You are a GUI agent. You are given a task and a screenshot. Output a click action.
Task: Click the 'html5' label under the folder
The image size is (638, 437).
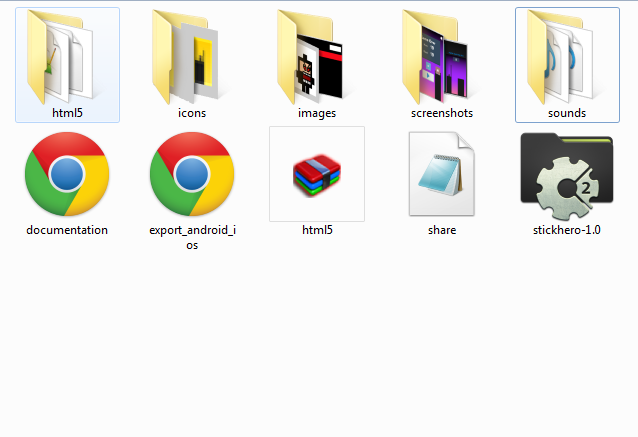pos(67,113)
